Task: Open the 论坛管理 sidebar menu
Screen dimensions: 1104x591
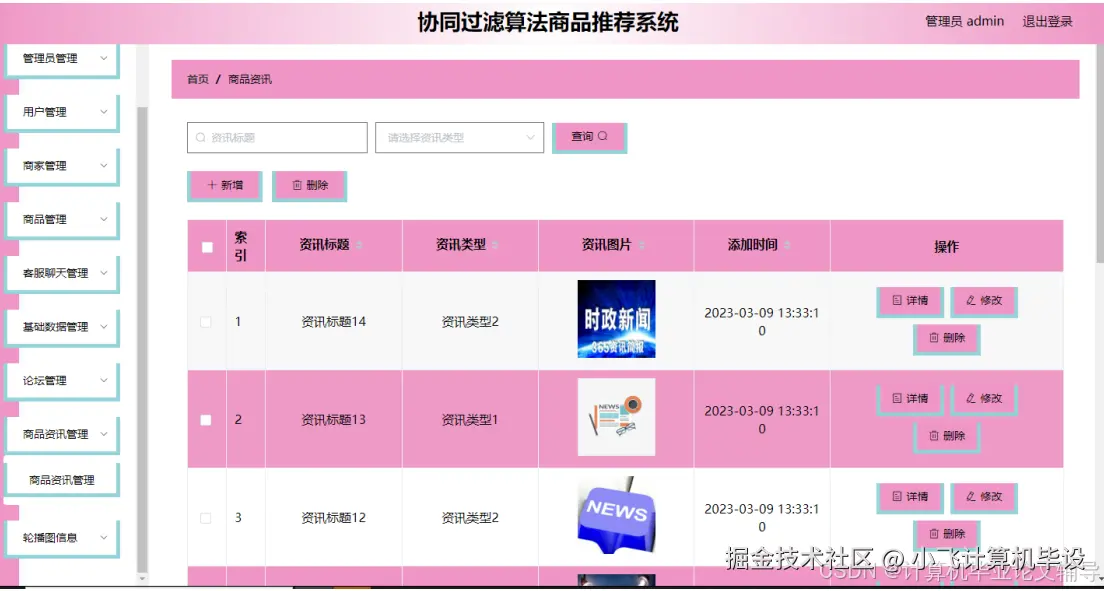Action: 60,380
